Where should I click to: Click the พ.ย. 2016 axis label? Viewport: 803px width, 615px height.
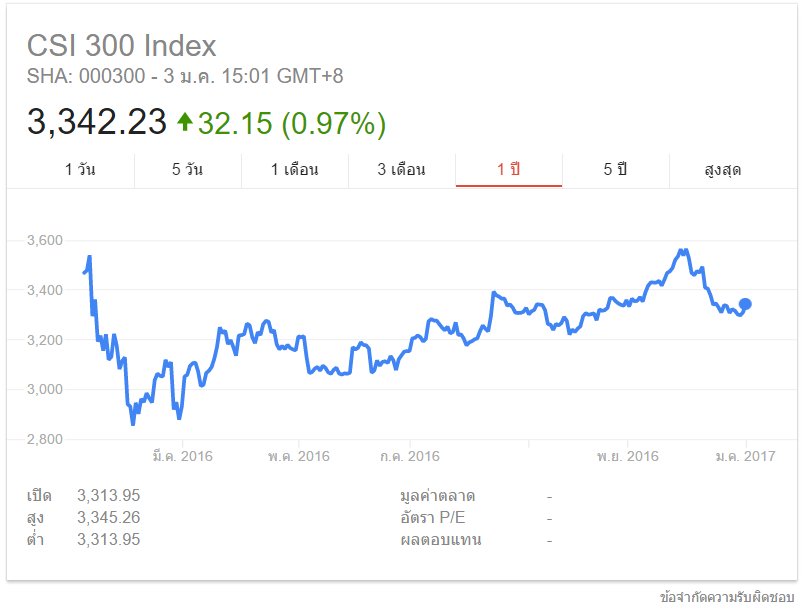pyautogui.click(x=628, y=457)
